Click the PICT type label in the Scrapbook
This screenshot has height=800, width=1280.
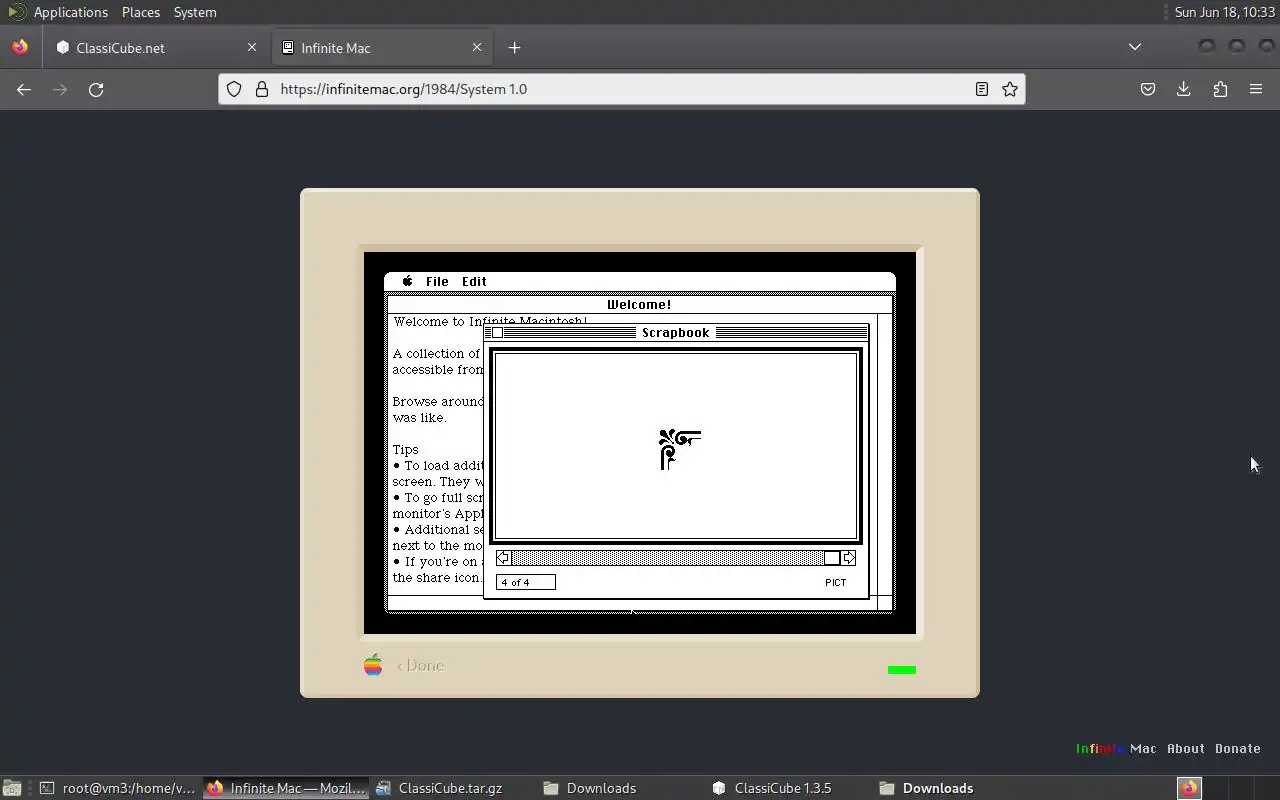836,582
